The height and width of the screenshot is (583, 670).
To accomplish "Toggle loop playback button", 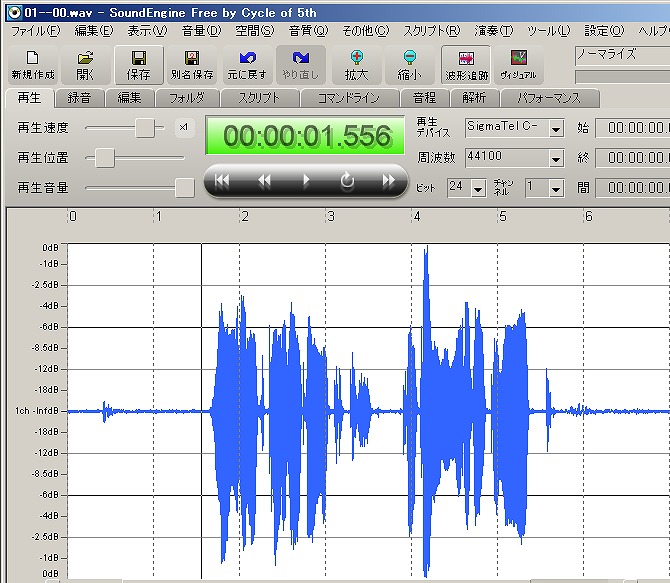I will [347, 181].
